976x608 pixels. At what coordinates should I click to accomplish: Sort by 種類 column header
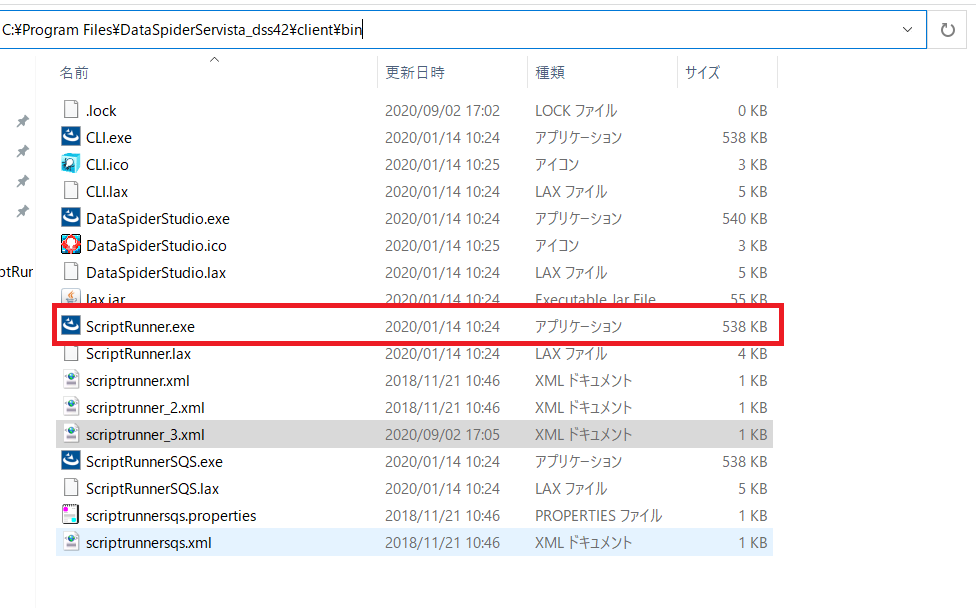(550, 73)
